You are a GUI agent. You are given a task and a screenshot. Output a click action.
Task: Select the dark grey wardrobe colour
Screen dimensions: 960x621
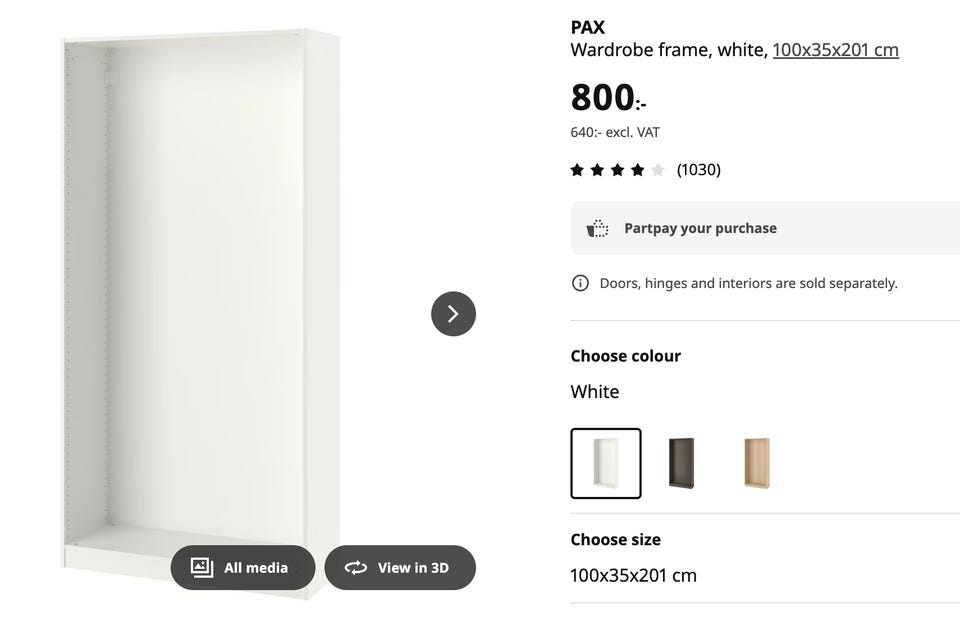681,463
